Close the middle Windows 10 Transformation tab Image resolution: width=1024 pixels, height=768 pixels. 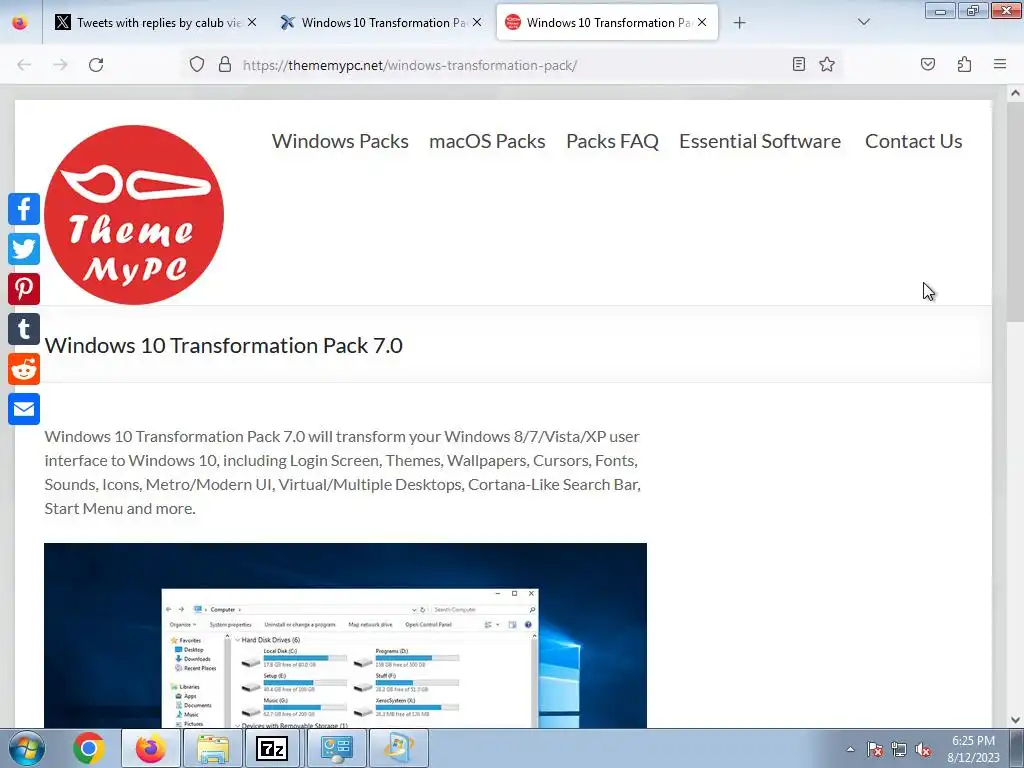[x=477, y=22]
